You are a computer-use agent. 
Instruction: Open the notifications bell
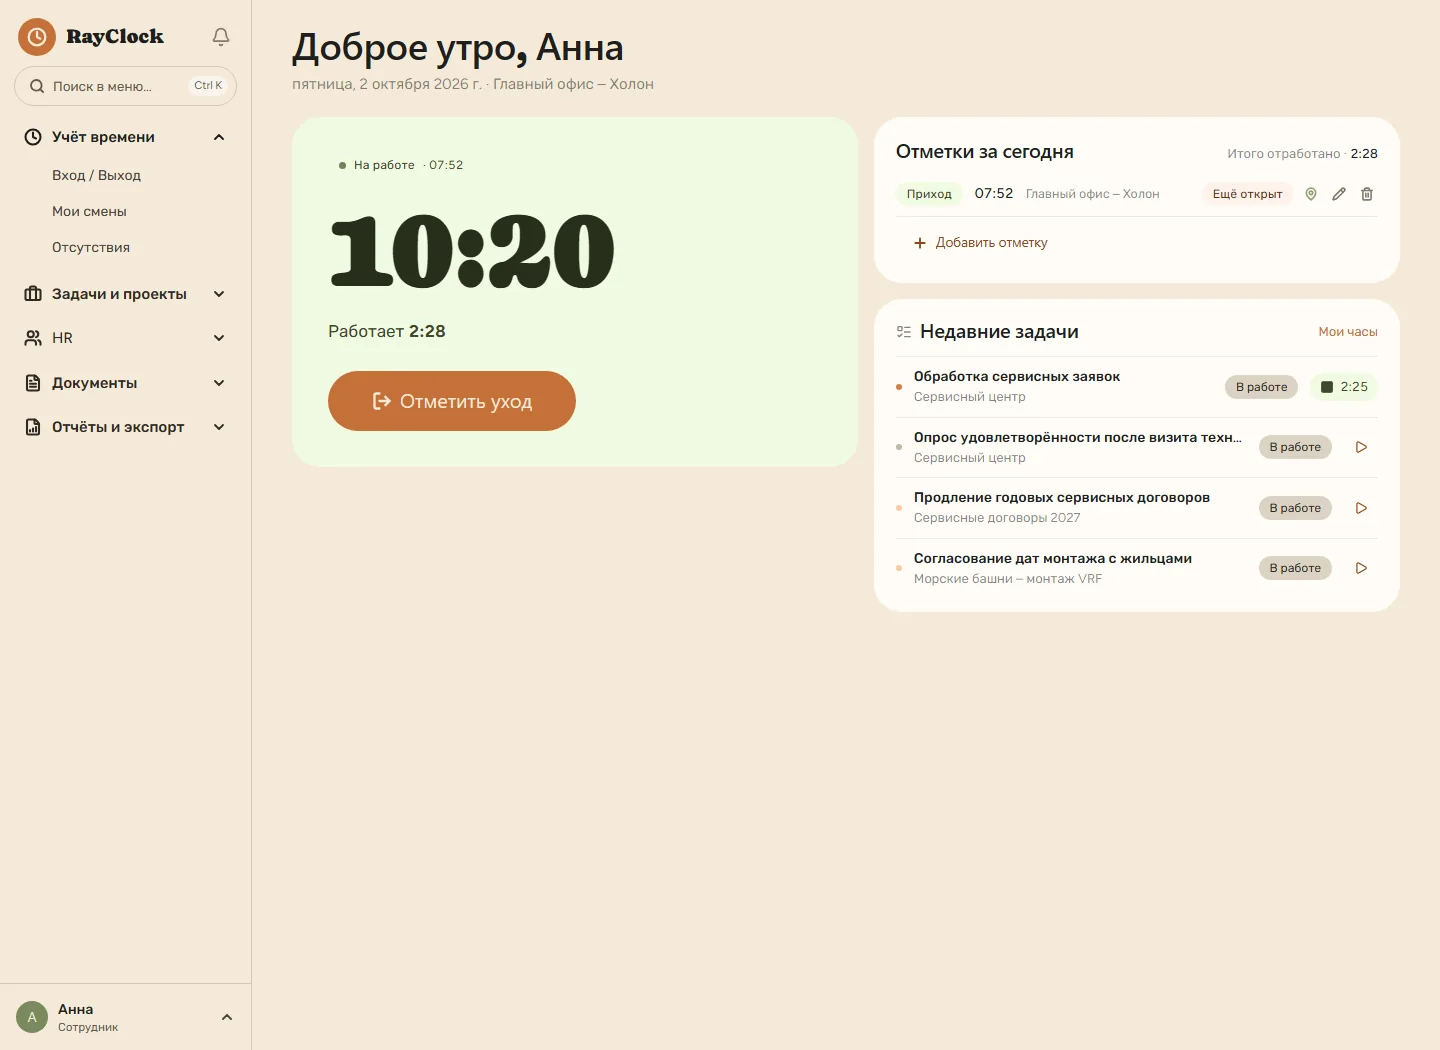[221, 37]
